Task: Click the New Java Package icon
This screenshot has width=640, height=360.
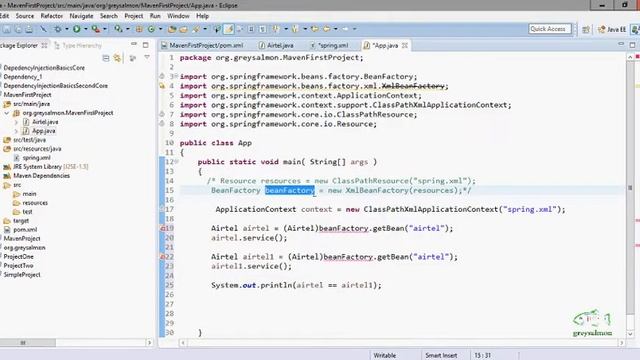Action: pos(139,29)
